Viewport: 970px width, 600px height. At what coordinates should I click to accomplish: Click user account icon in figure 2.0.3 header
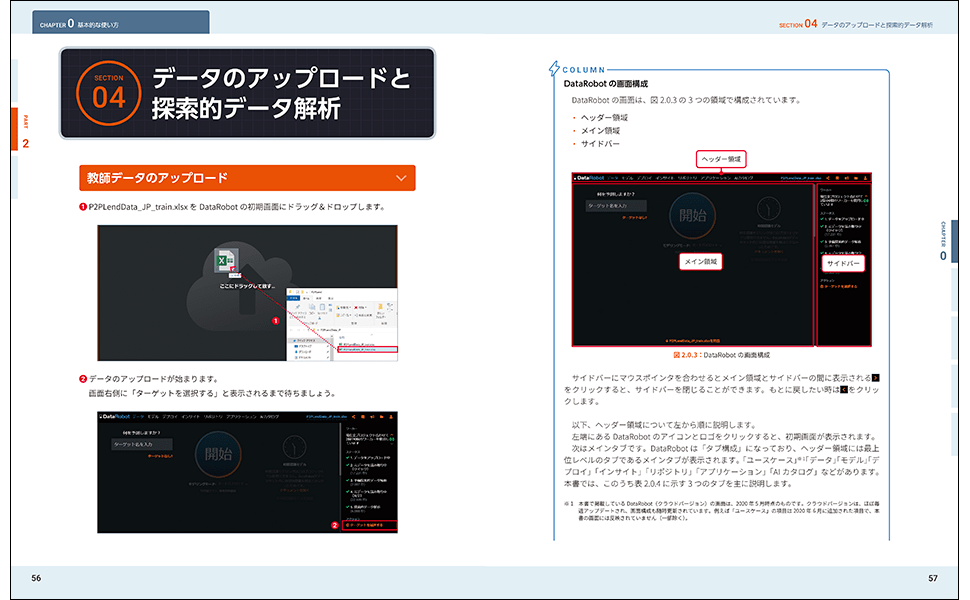pyautogui.click(x=865, y=178)
